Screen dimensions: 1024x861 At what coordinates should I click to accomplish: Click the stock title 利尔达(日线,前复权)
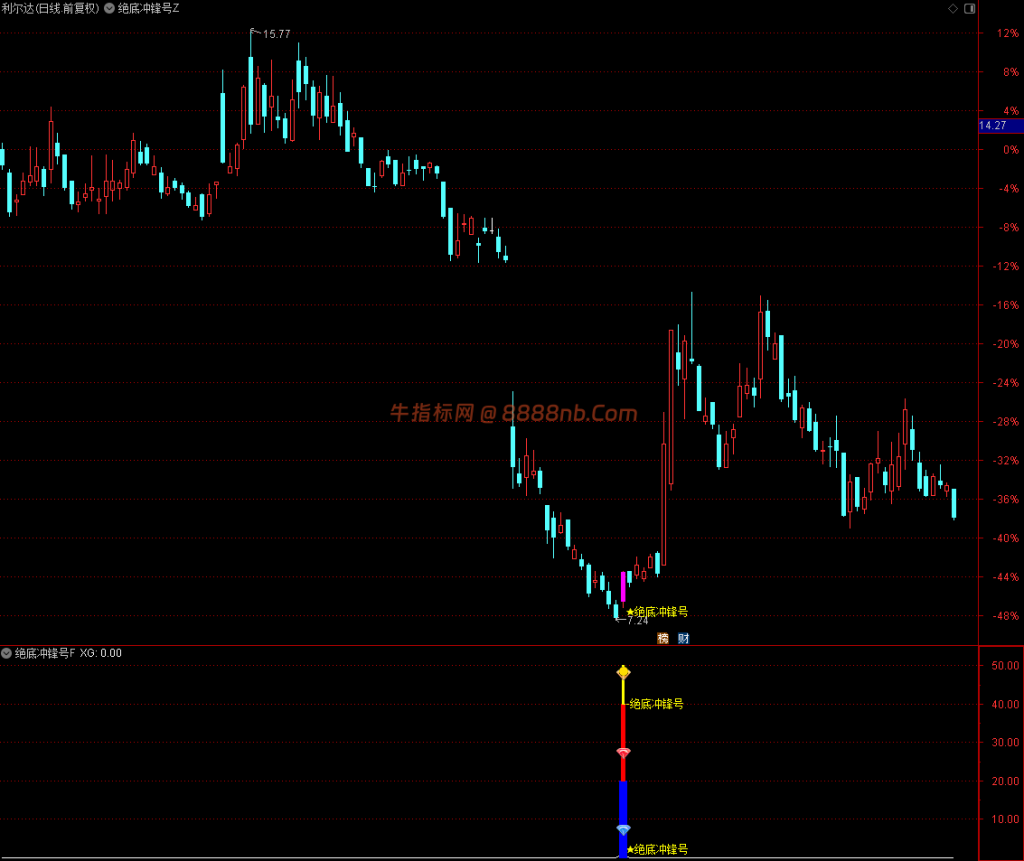click(x=50, y=8)
